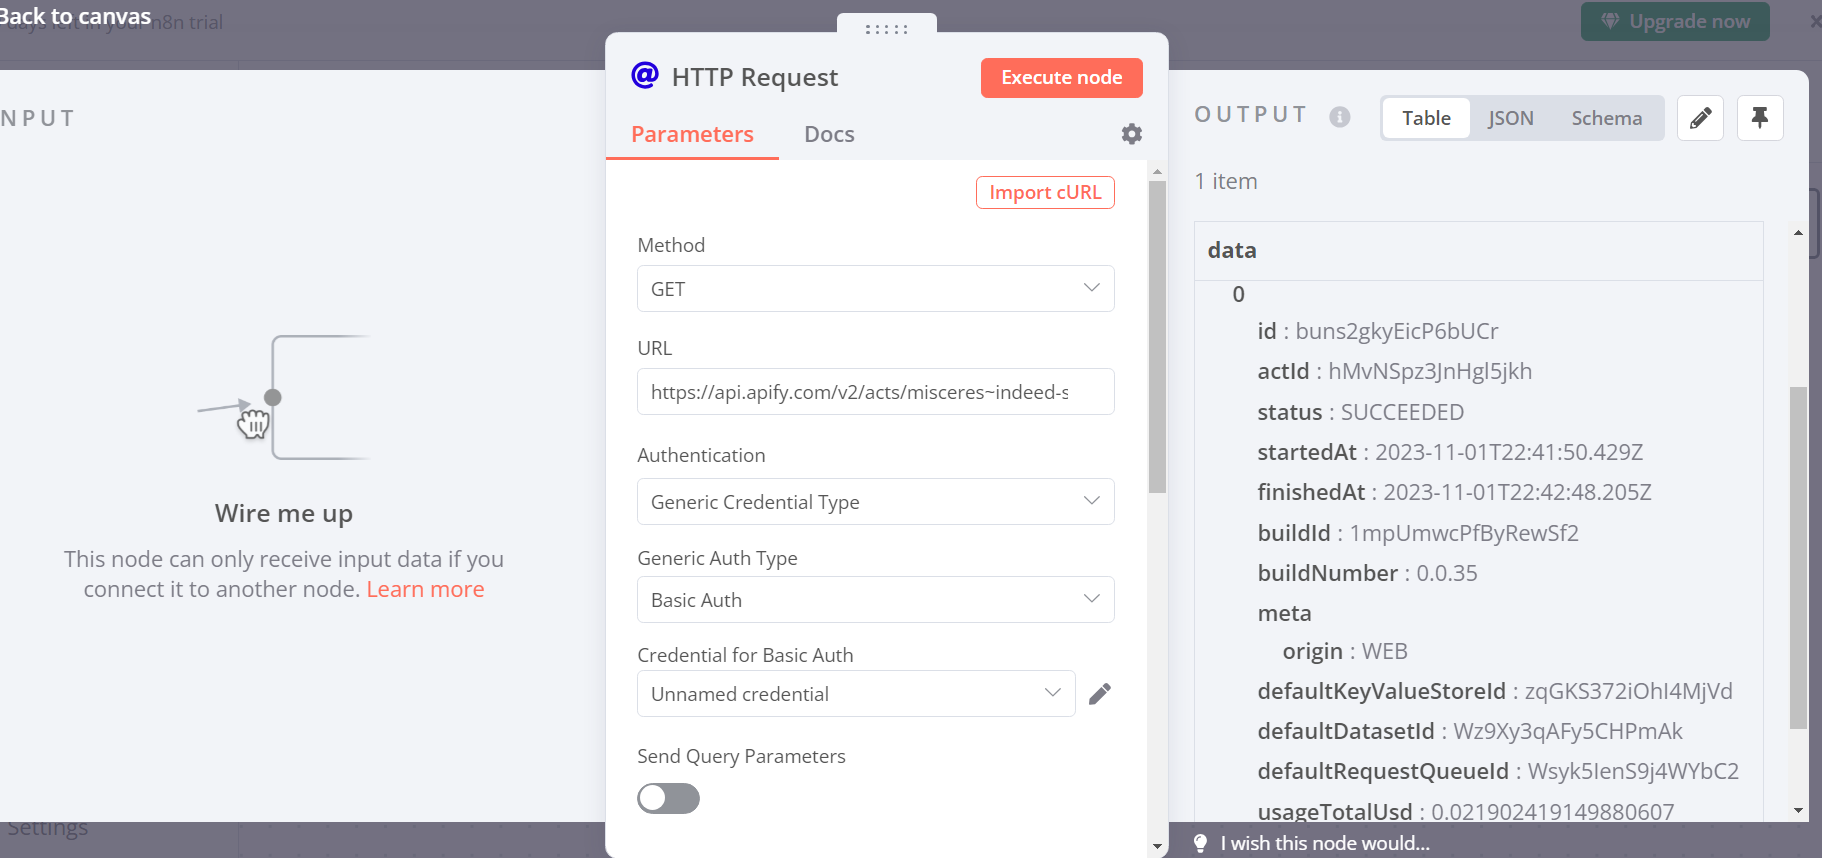
Task: Open the Method dropdown showing GET
Action: click(875, 289)
